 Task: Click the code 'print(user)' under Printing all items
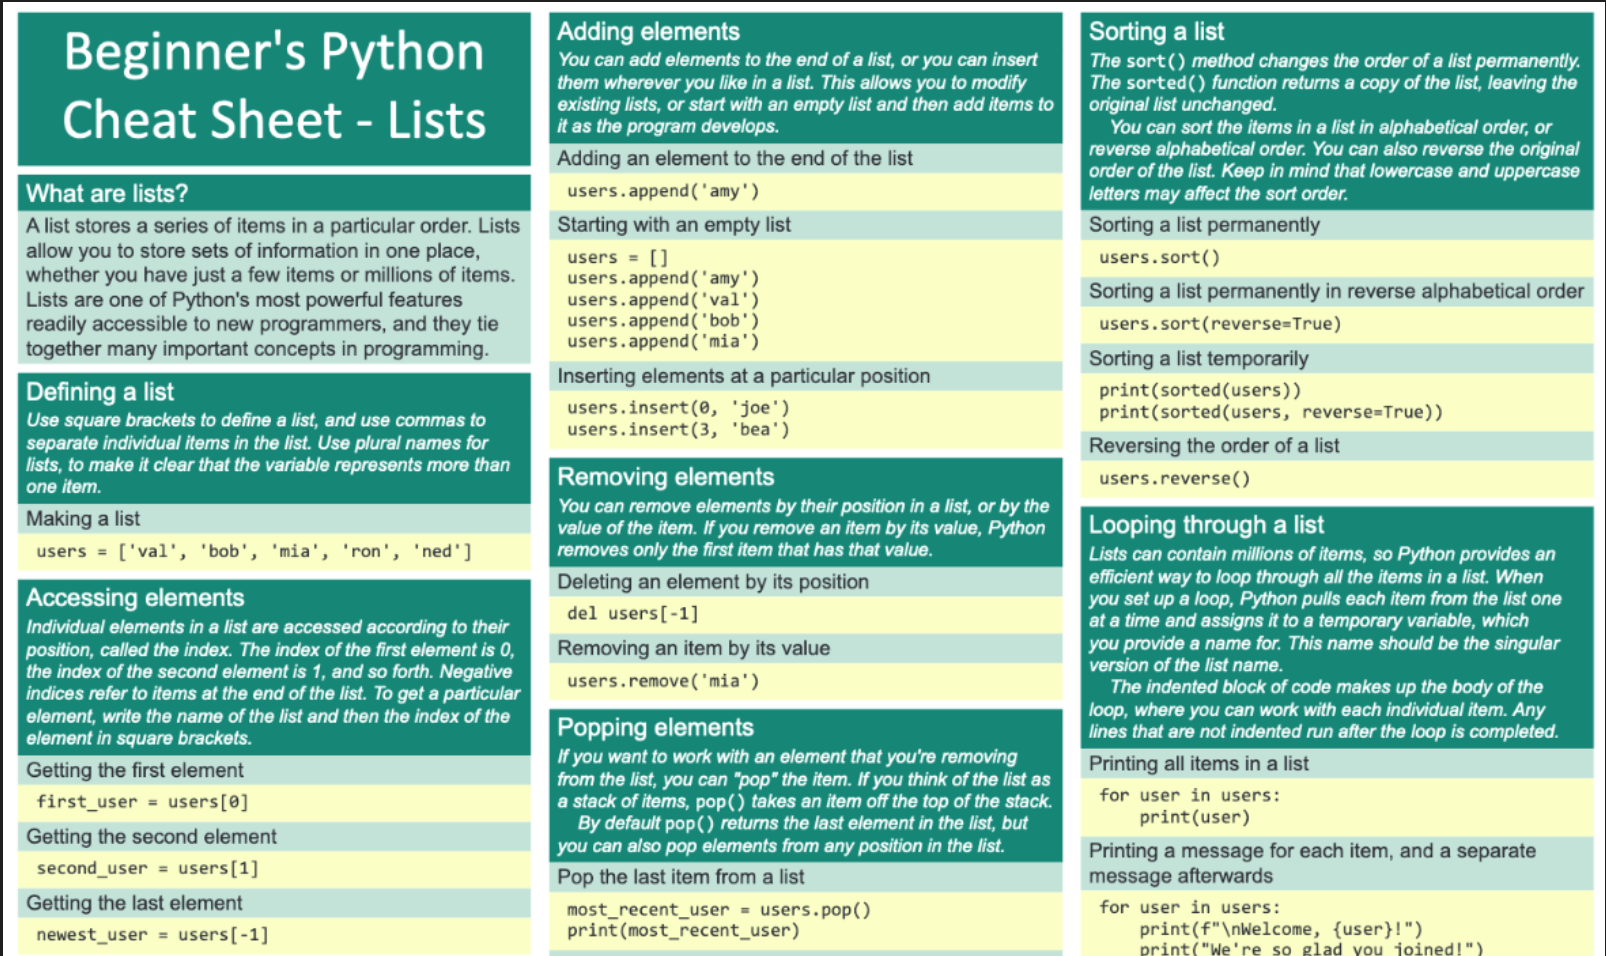click(1195, 818)
